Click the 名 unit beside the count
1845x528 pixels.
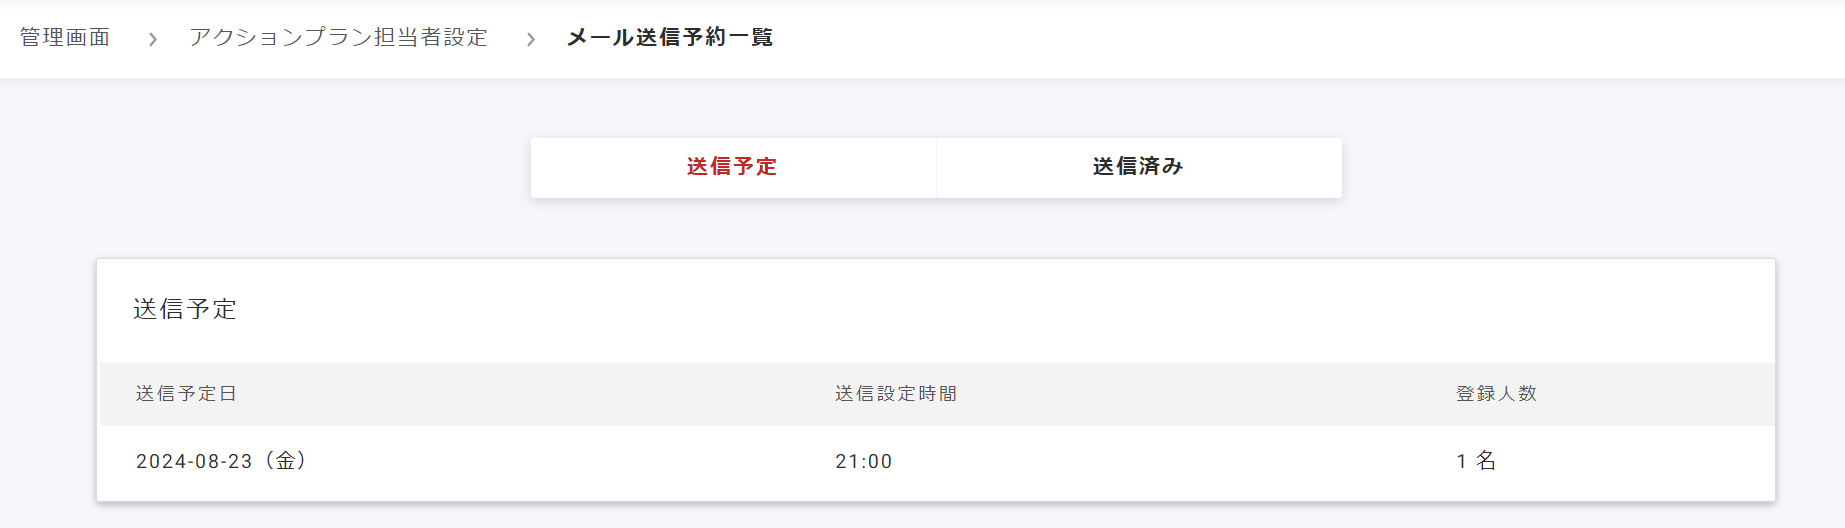[x=1487, y=461]
